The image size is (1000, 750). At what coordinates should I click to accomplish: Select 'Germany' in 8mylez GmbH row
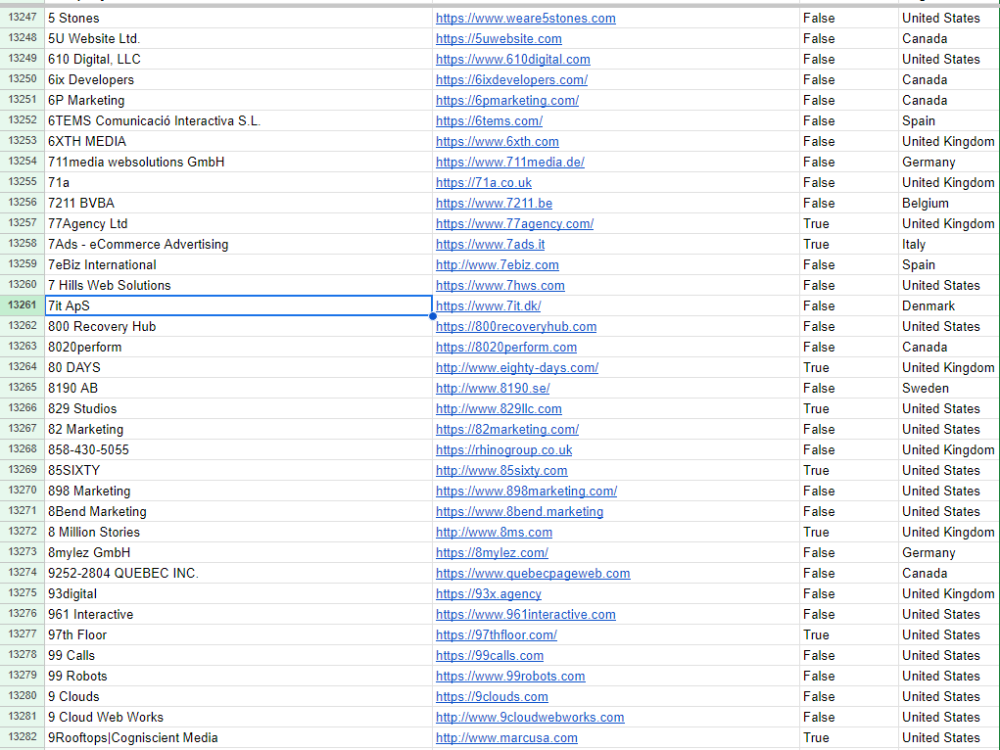click(x=949, y=553)
